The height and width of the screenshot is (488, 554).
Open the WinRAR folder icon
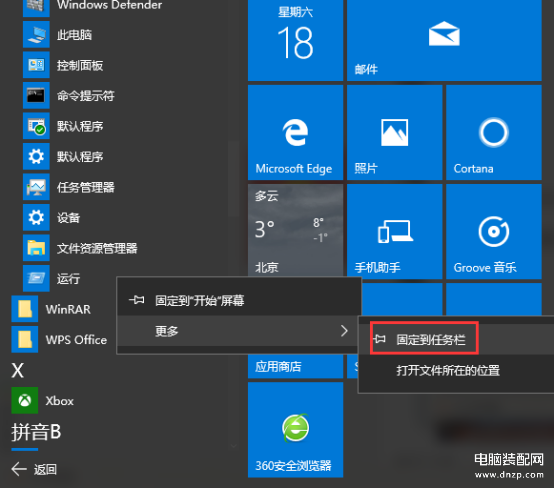tap(25, 309)
